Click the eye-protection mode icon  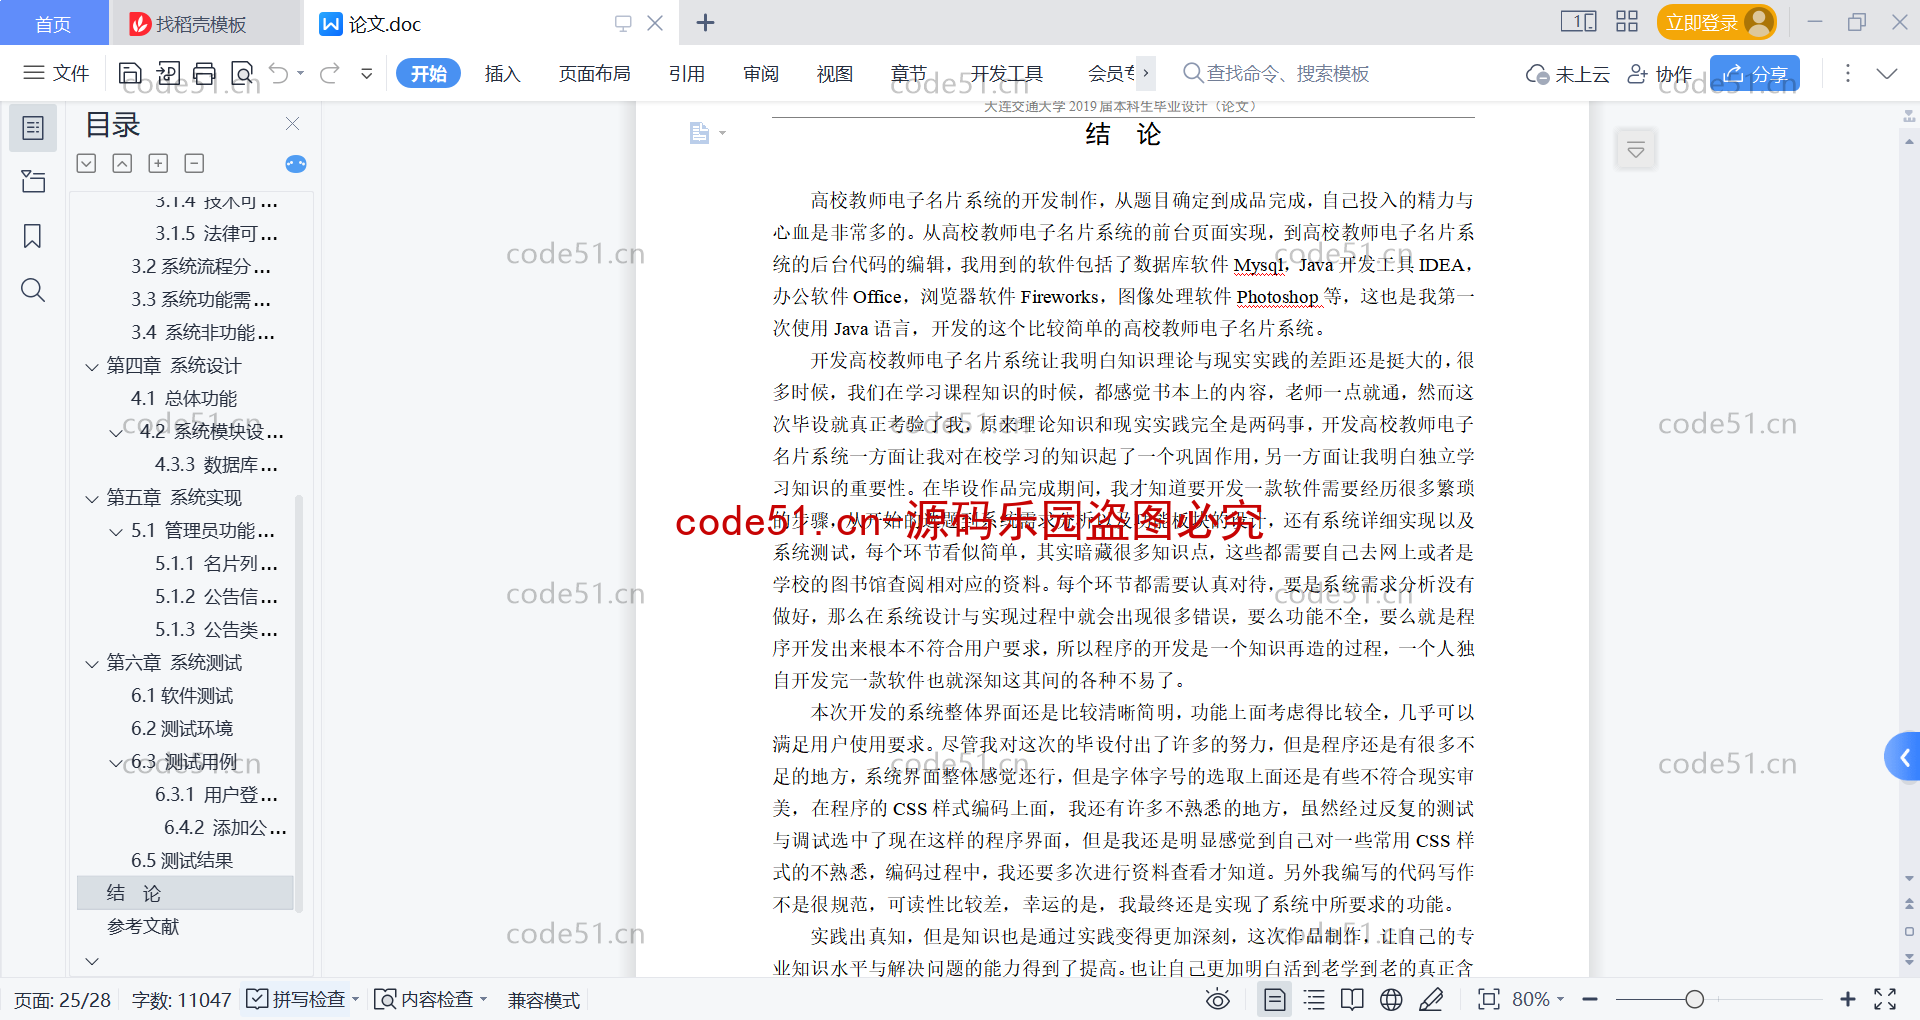pyautogui.click(x=1217, y=999)
